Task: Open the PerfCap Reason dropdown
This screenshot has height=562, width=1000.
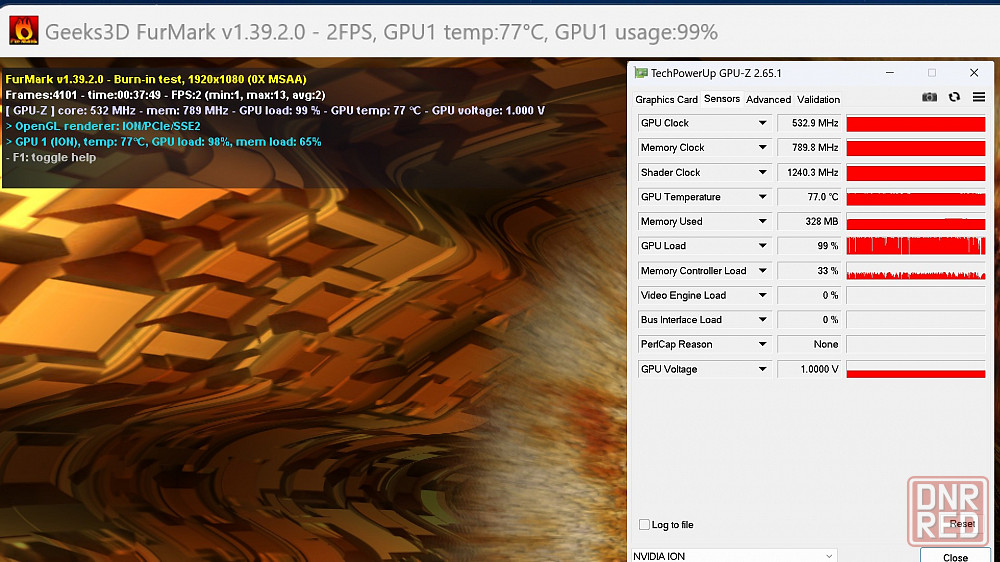Action: coord(762,345)
